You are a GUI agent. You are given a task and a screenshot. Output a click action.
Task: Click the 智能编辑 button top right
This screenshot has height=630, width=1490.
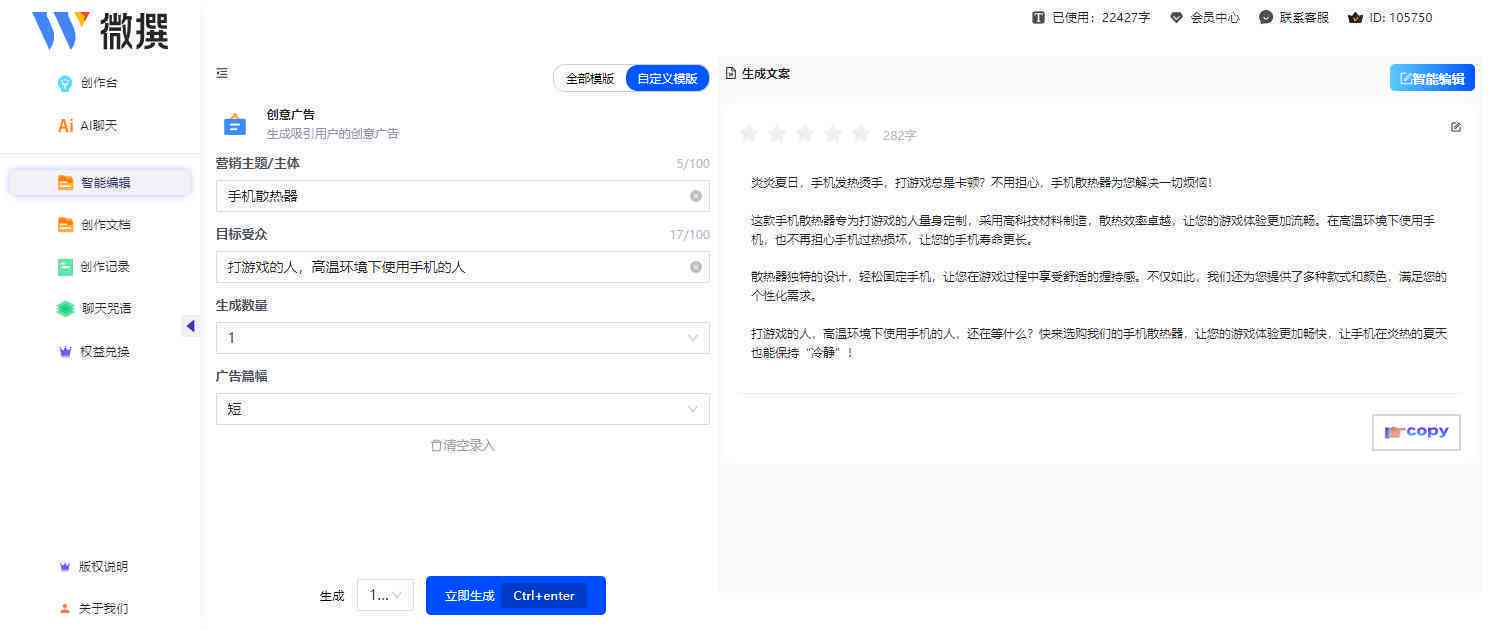[1432, 78]
